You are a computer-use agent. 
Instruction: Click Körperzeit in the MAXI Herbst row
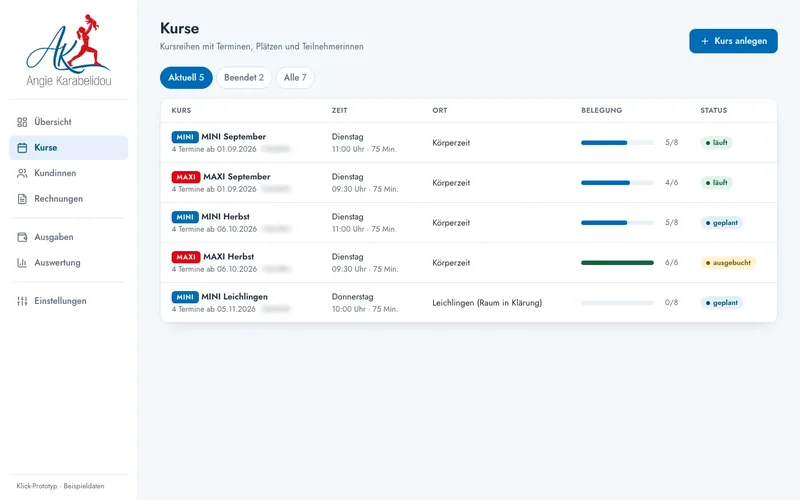click(x=451, y=263)
